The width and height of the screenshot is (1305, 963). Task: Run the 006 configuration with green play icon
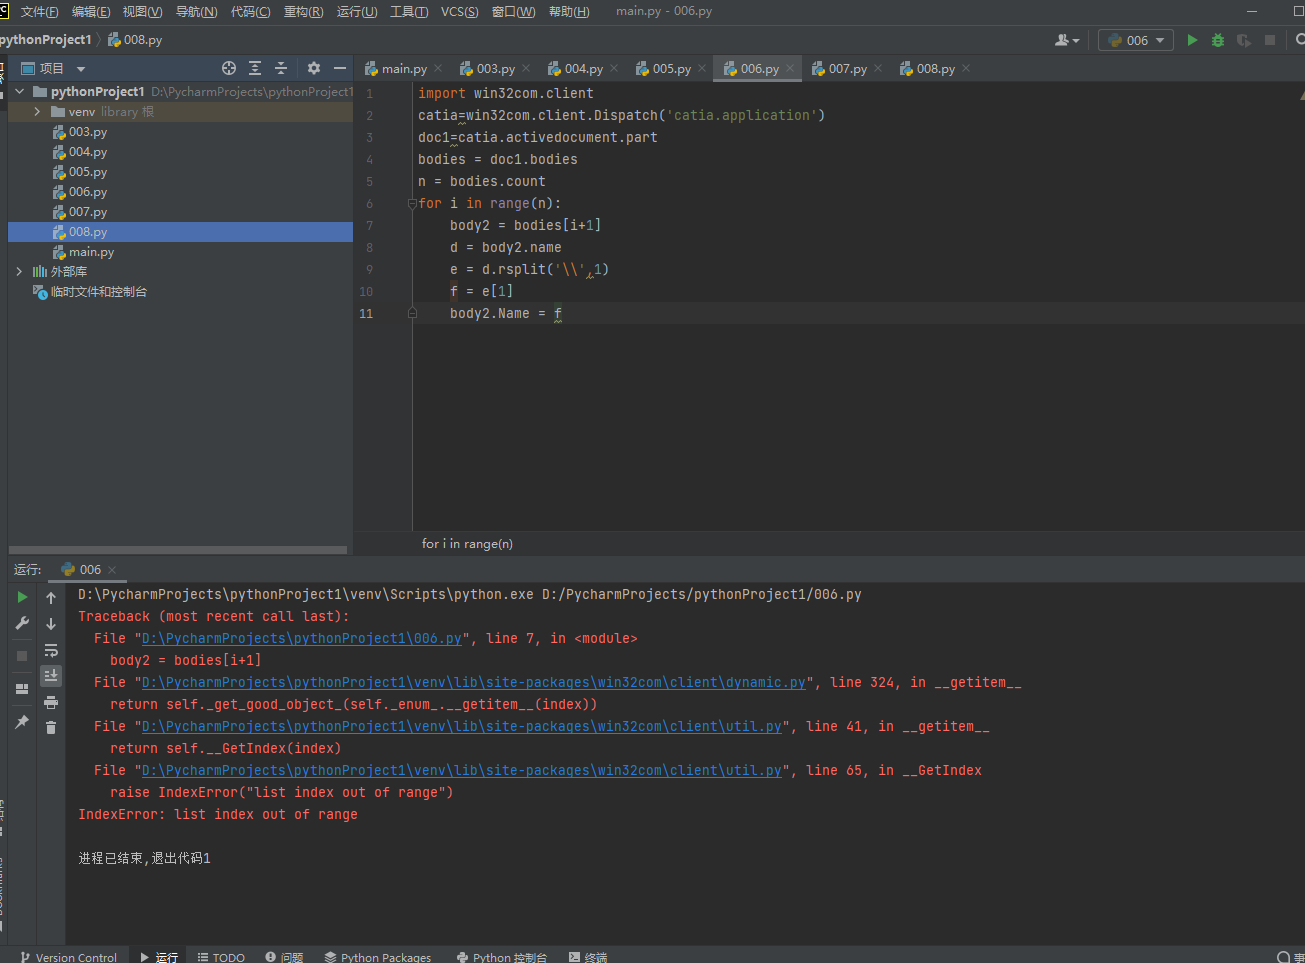click(1192, 40)
